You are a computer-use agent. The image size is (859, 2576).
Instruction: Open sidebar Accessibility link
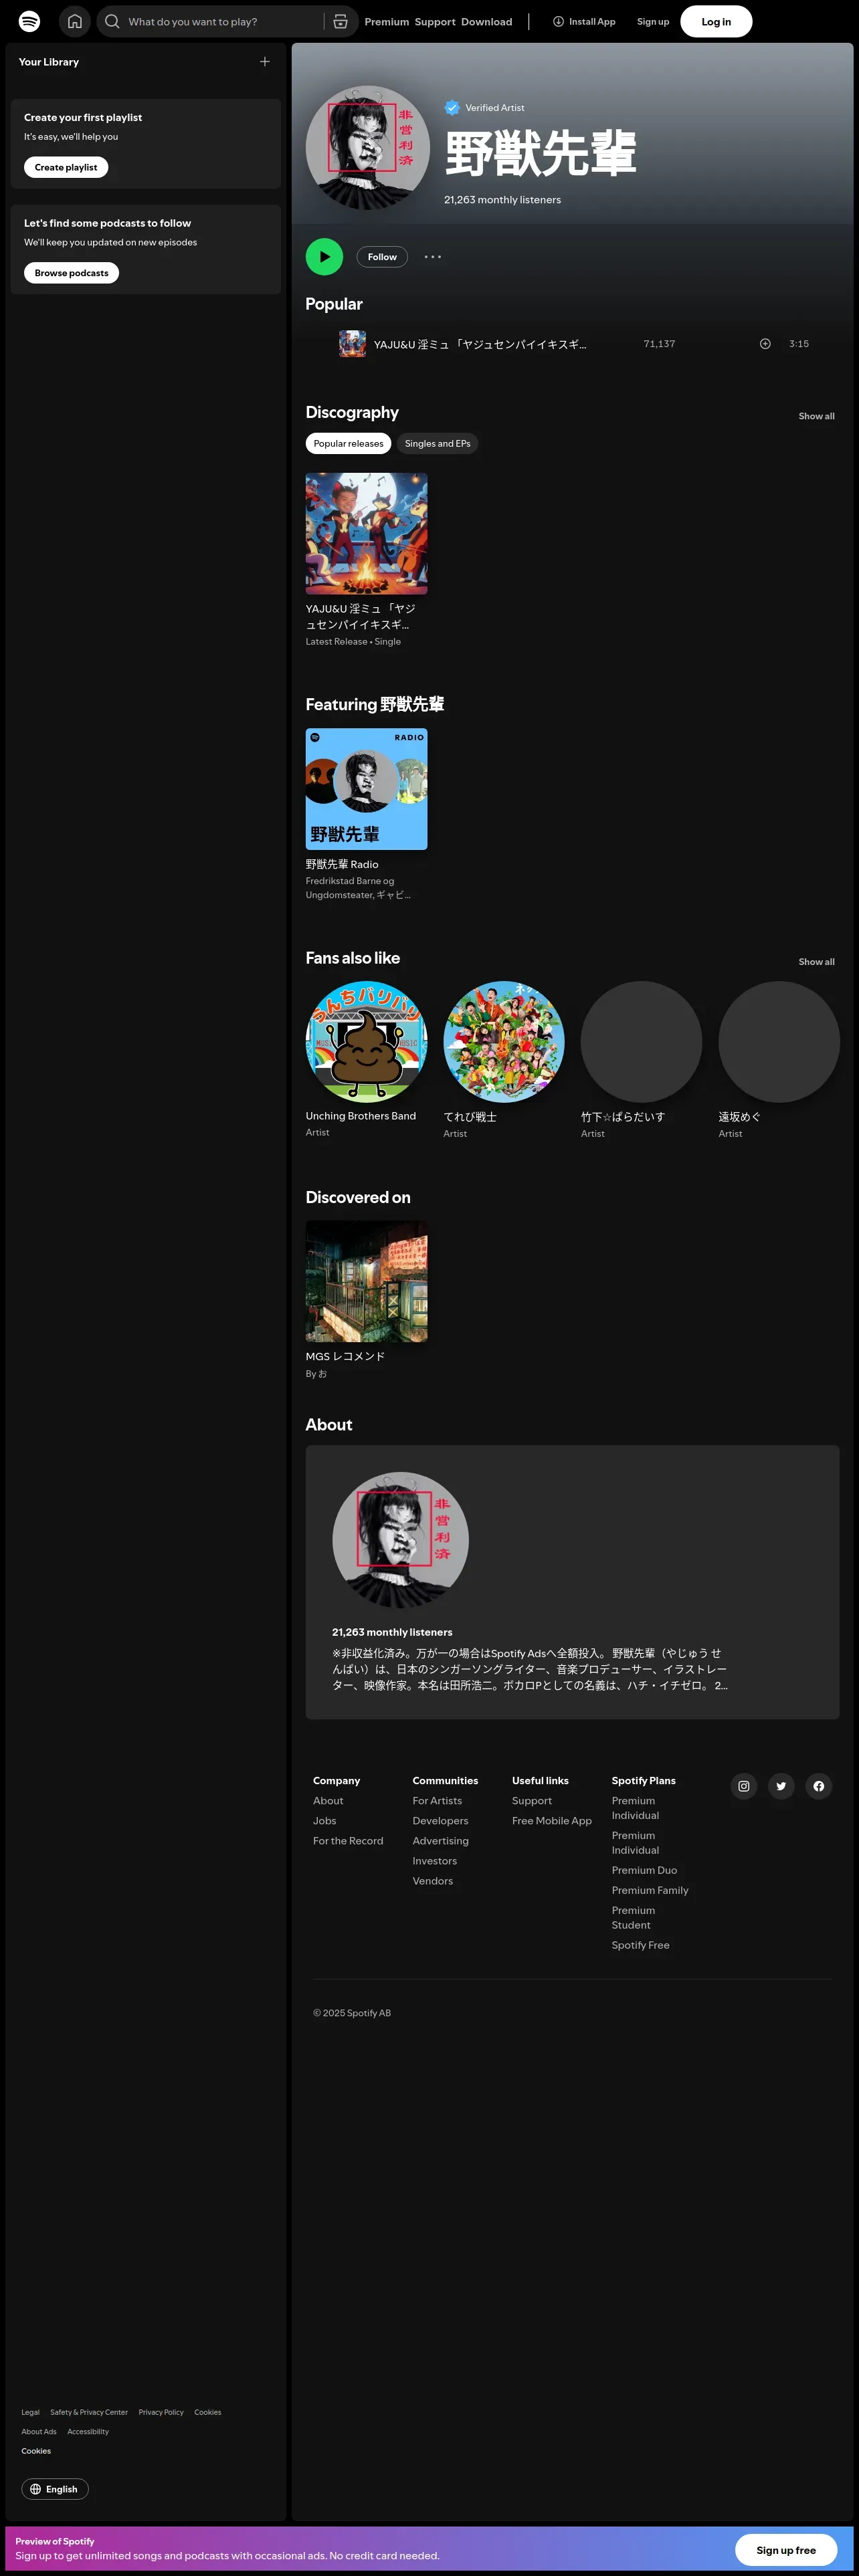coord(88,2431)
